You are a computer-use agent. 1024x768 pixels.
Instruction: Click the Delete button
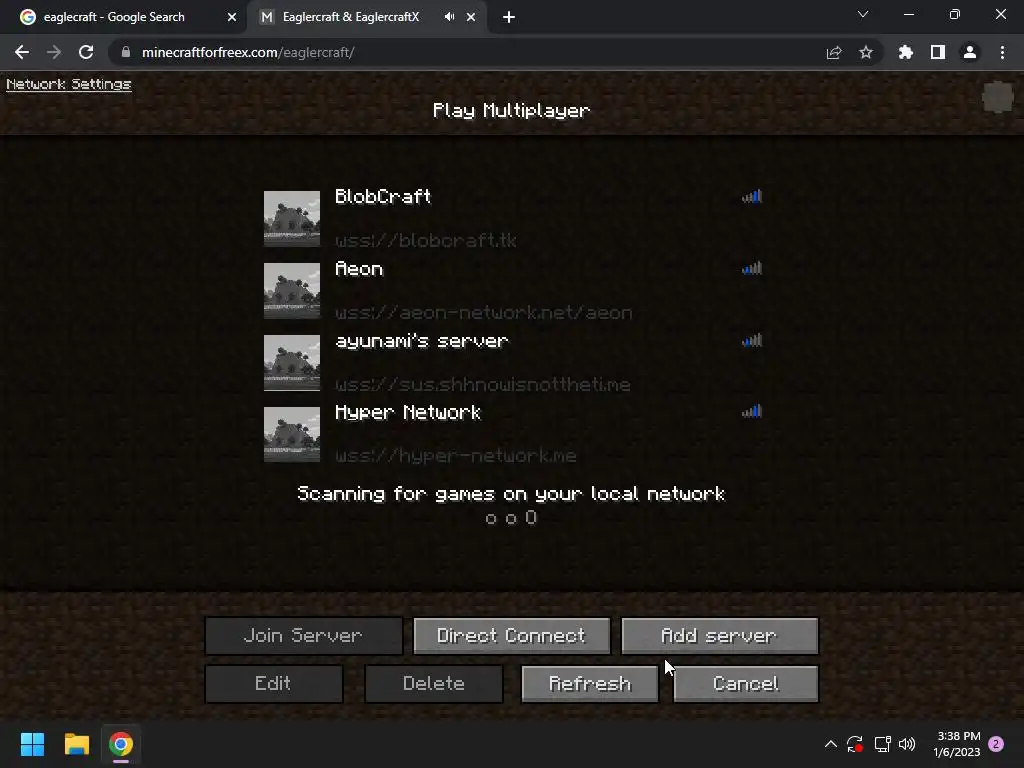click(x=434, y=684)
